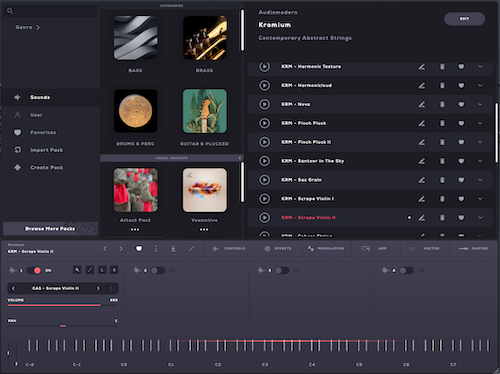Go to next preset in bottom header
Viewport: 500px width, 374px height.
pyautogui.click(x=121, y=249)
